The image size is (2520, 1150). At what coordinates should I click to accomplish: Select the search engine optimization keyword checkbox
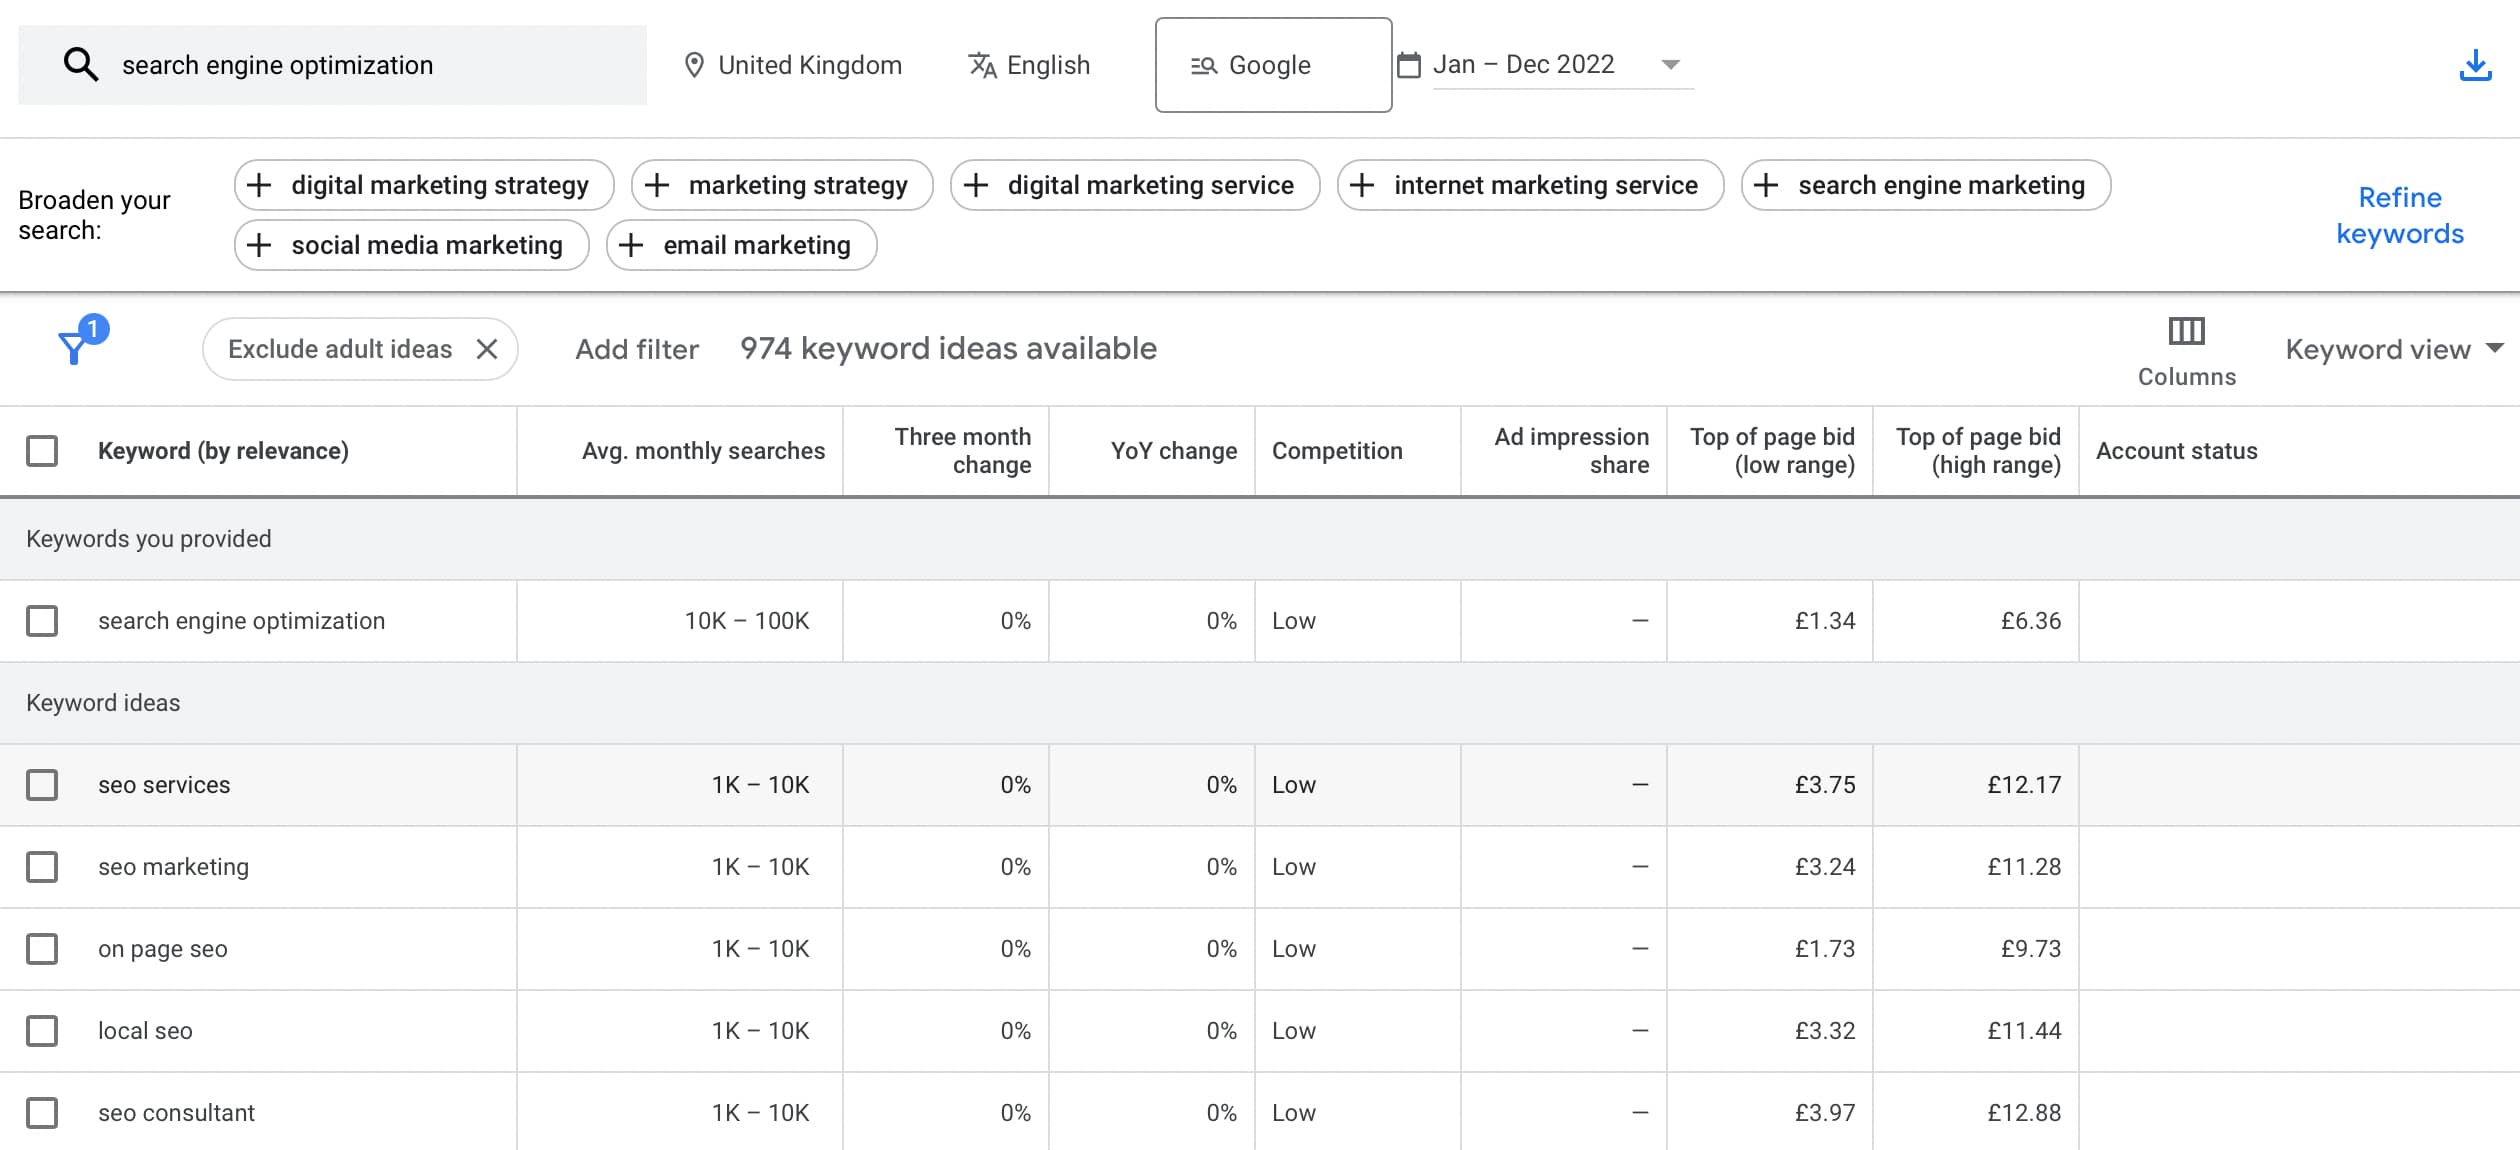pos(42,621)
